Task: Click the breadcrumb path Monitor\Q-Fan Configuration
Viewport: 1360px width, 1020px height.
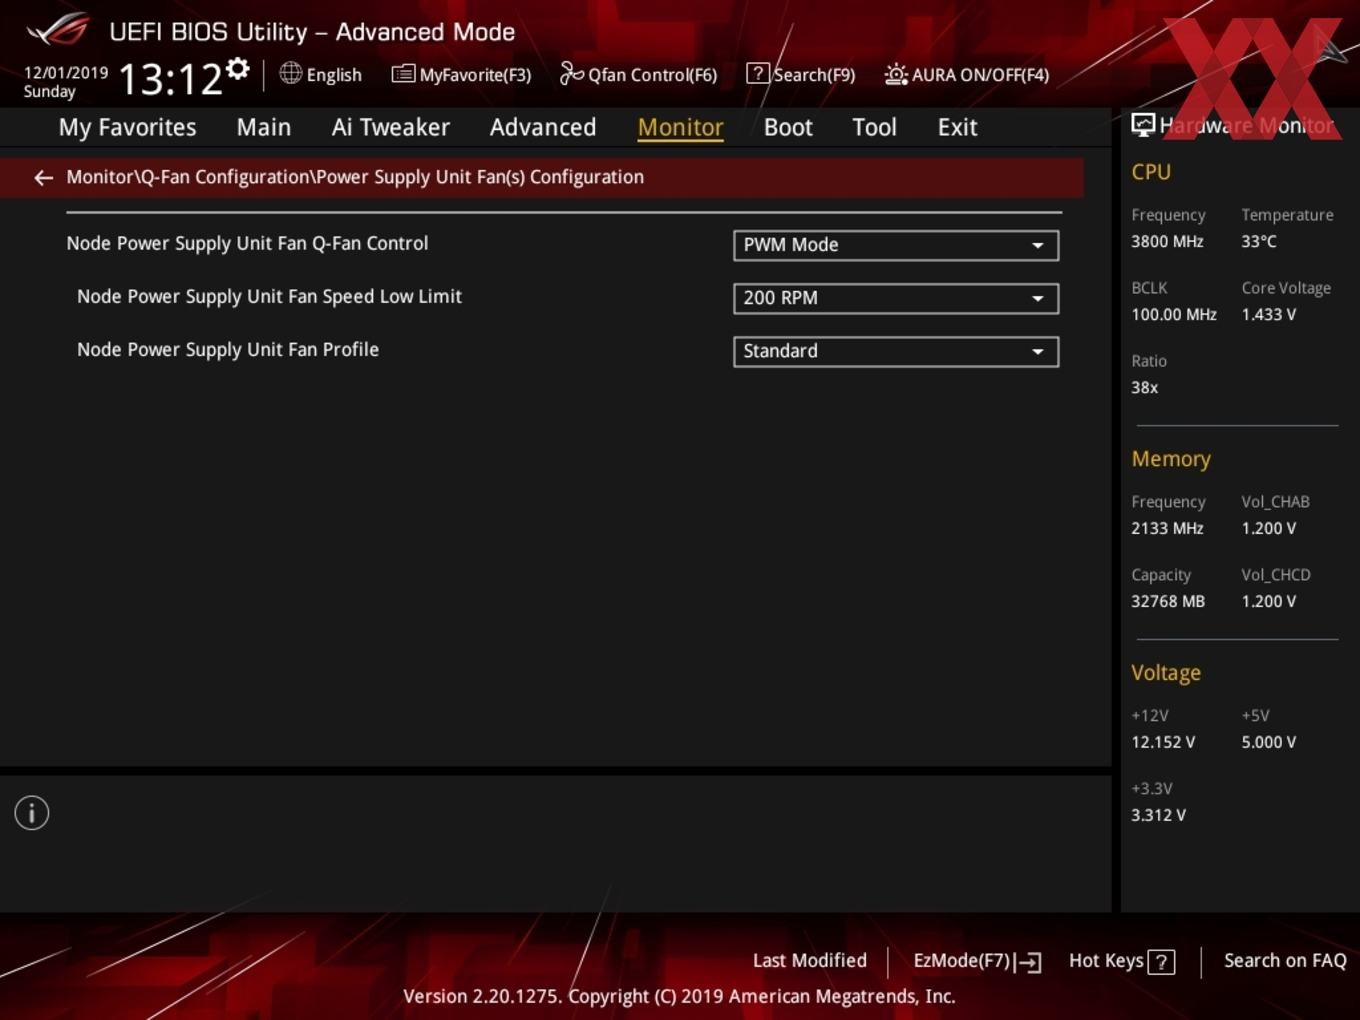Action: coord(355,177)
